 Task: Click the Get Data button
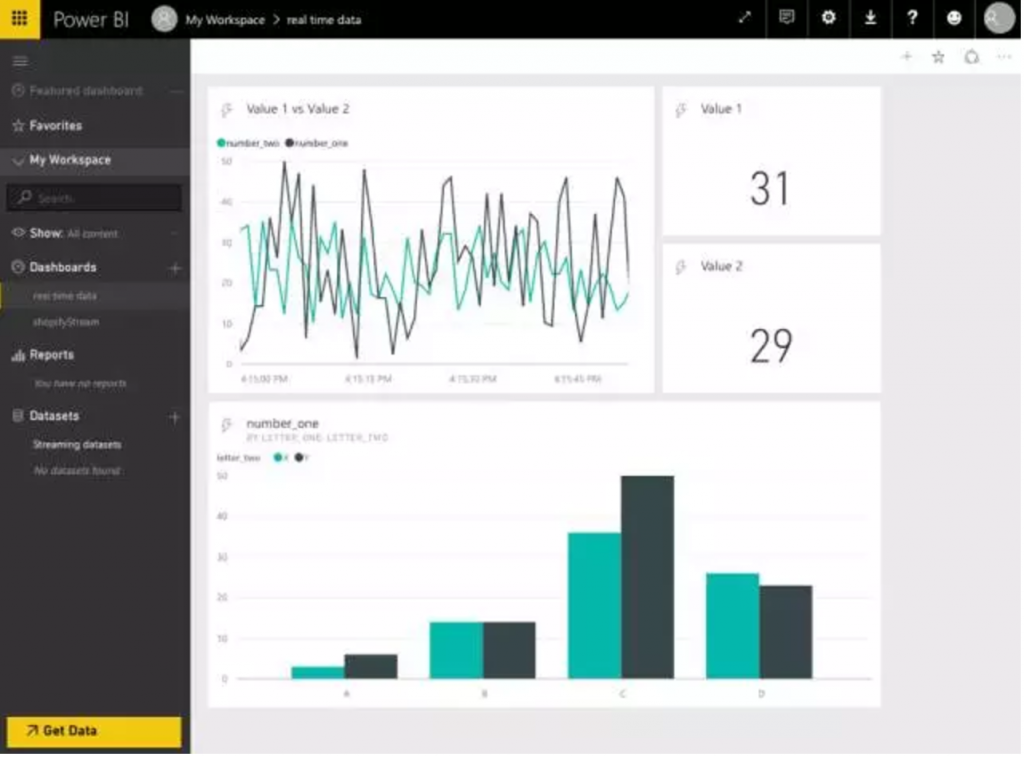94,731
